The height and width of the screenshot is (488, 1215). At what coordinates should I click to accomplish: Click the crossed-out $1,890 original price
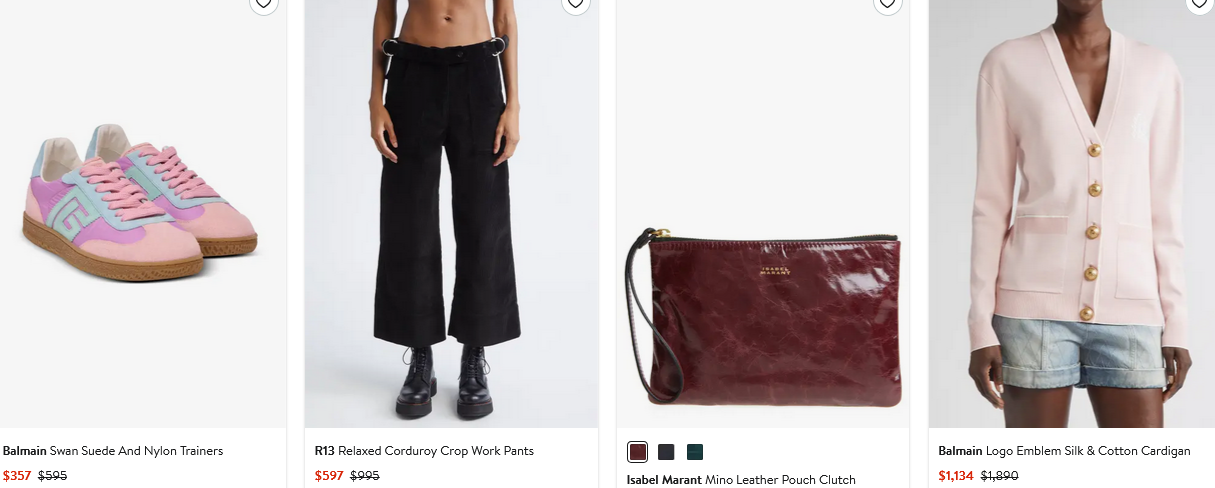999,476
